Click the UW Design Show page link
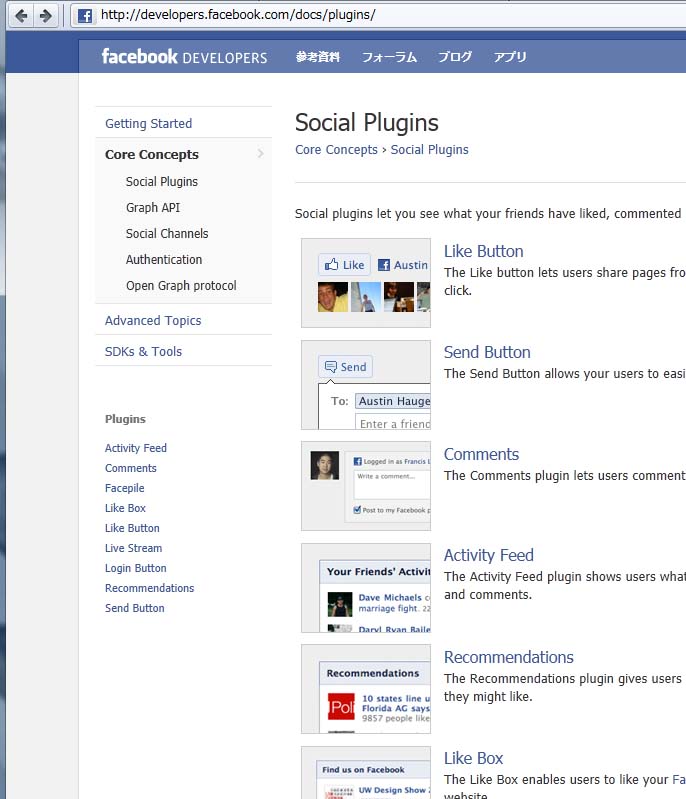This screenshot has height=799, width=686. 394,790
